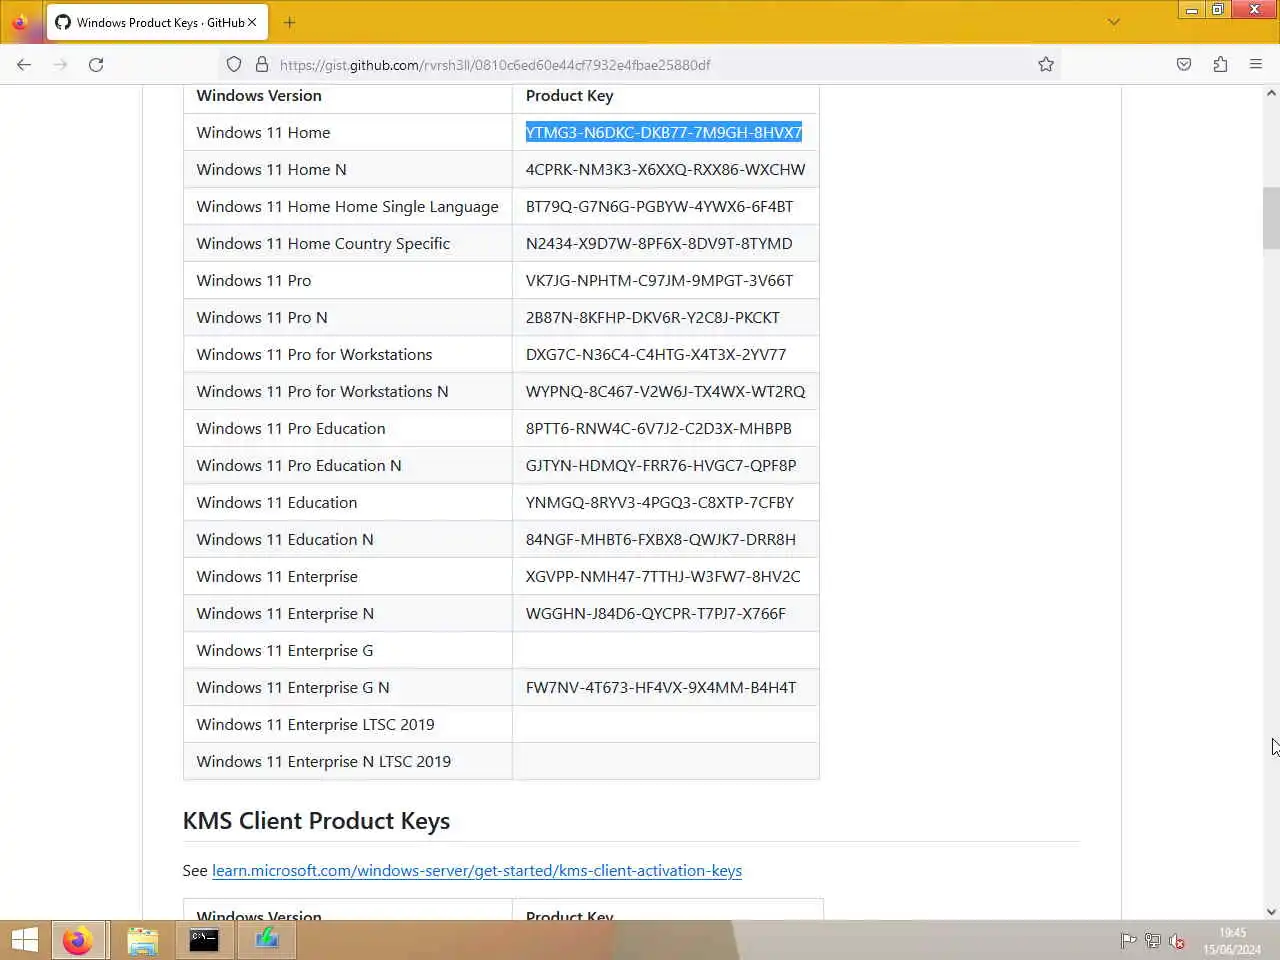This screenshot has width=1280, height=960.
Task: Click the key 4CPRK-NM3K3-X6XXQ-RXX86-WXCHW
Action: (x=665, y=169)
